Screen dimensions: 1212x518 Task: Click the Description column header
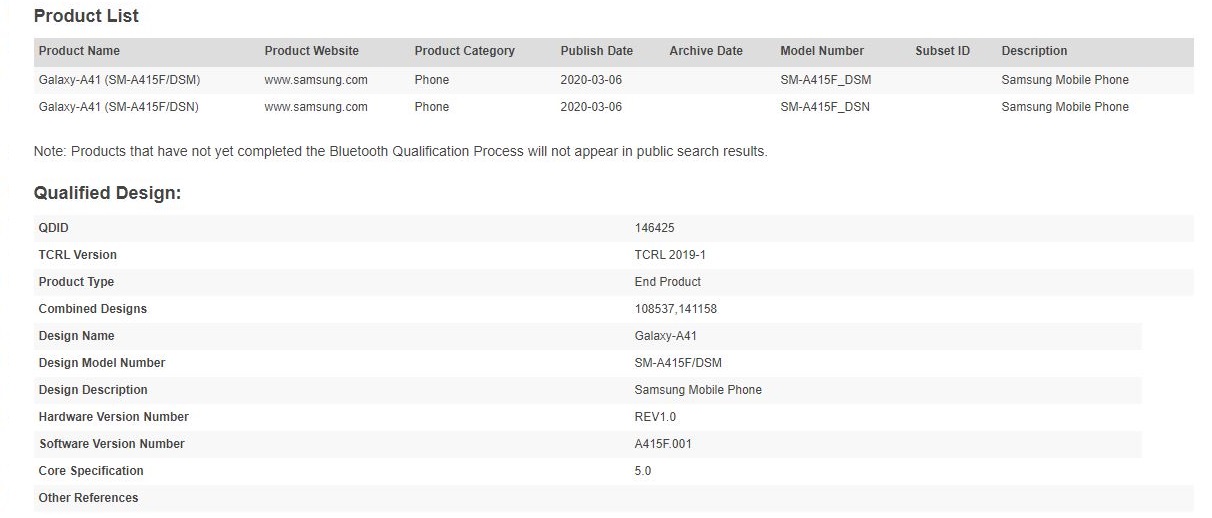tap(1034, 51)
